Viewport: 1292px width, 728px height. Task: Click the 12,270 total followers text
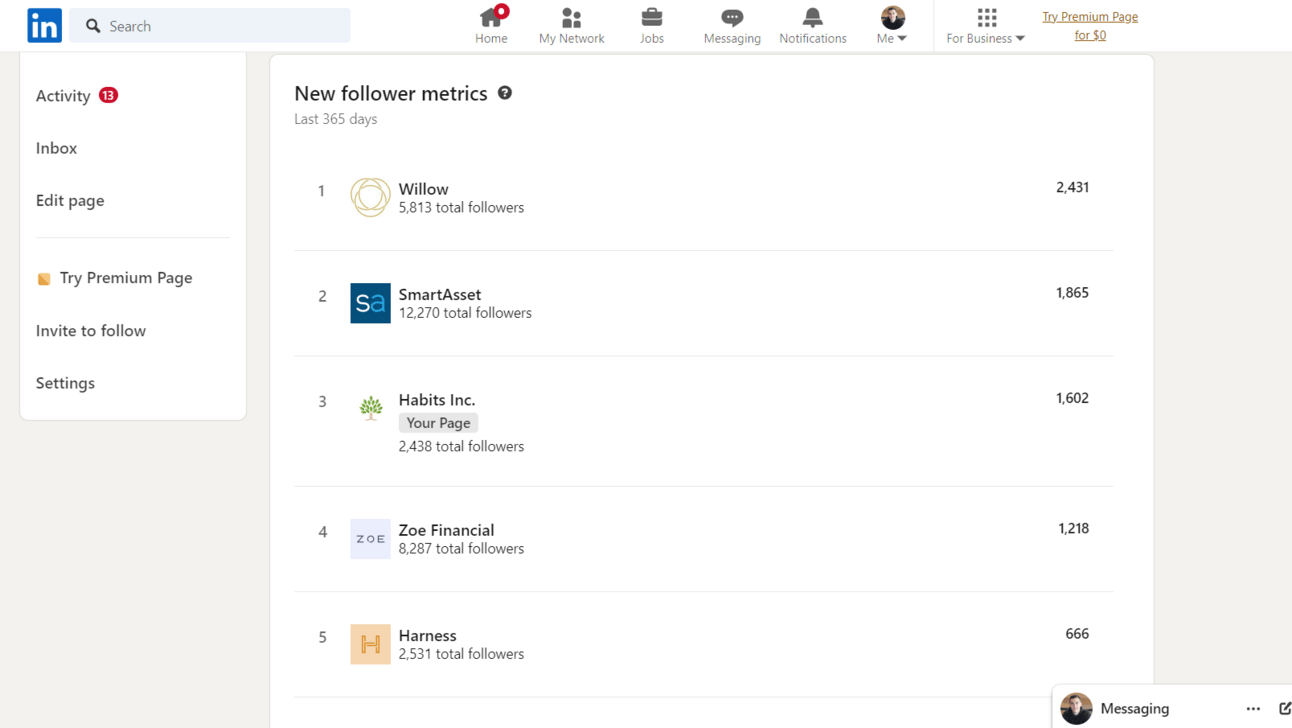[x=465, y=313]
